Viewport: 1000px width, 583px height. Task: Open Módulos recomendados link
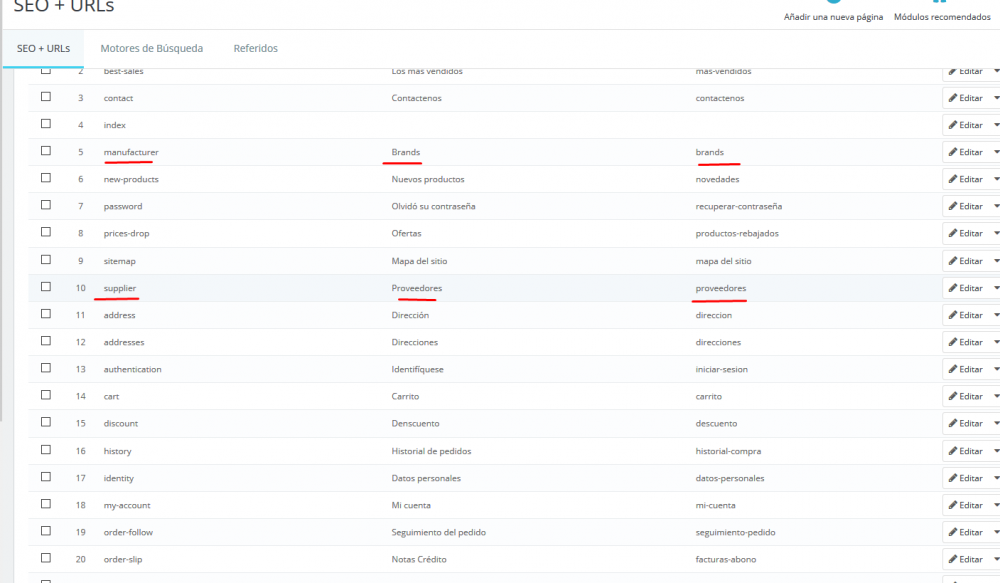tap(942, 17)
